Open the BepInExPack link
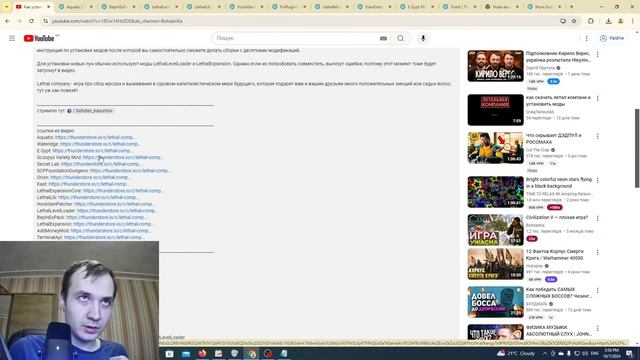The height and width of the screenshot is (360, 640). tap(107, 217)
